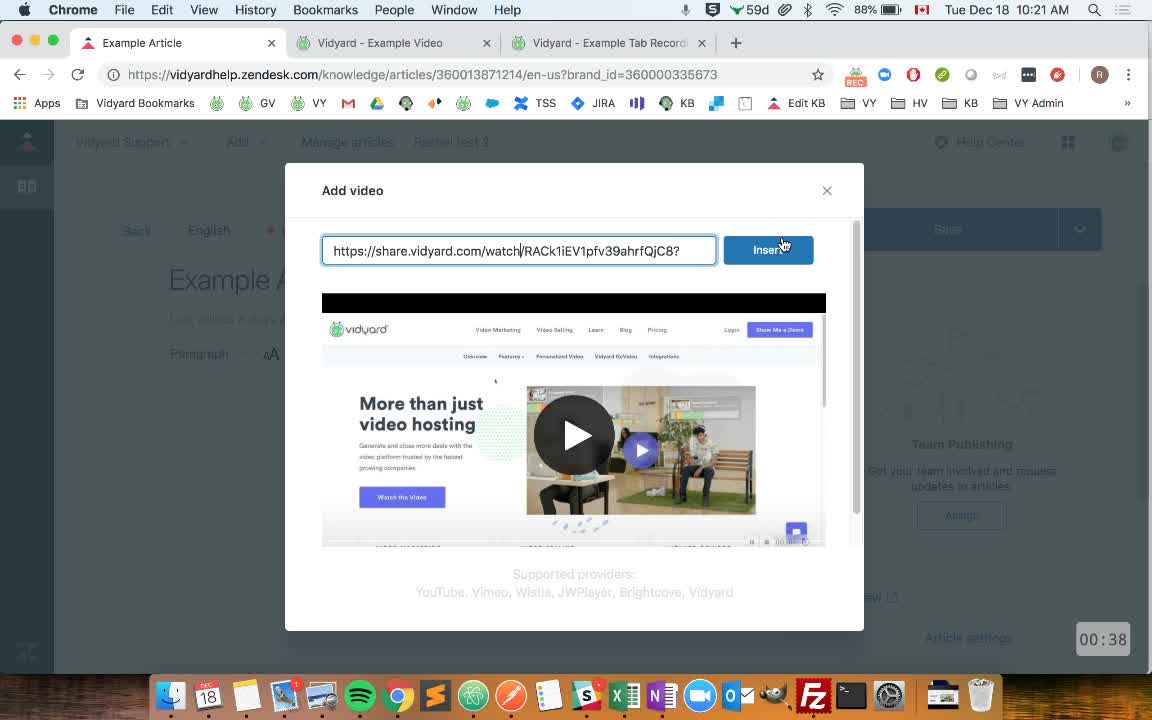Open the Wi-Fi menu bar icon

click(835, 10)
